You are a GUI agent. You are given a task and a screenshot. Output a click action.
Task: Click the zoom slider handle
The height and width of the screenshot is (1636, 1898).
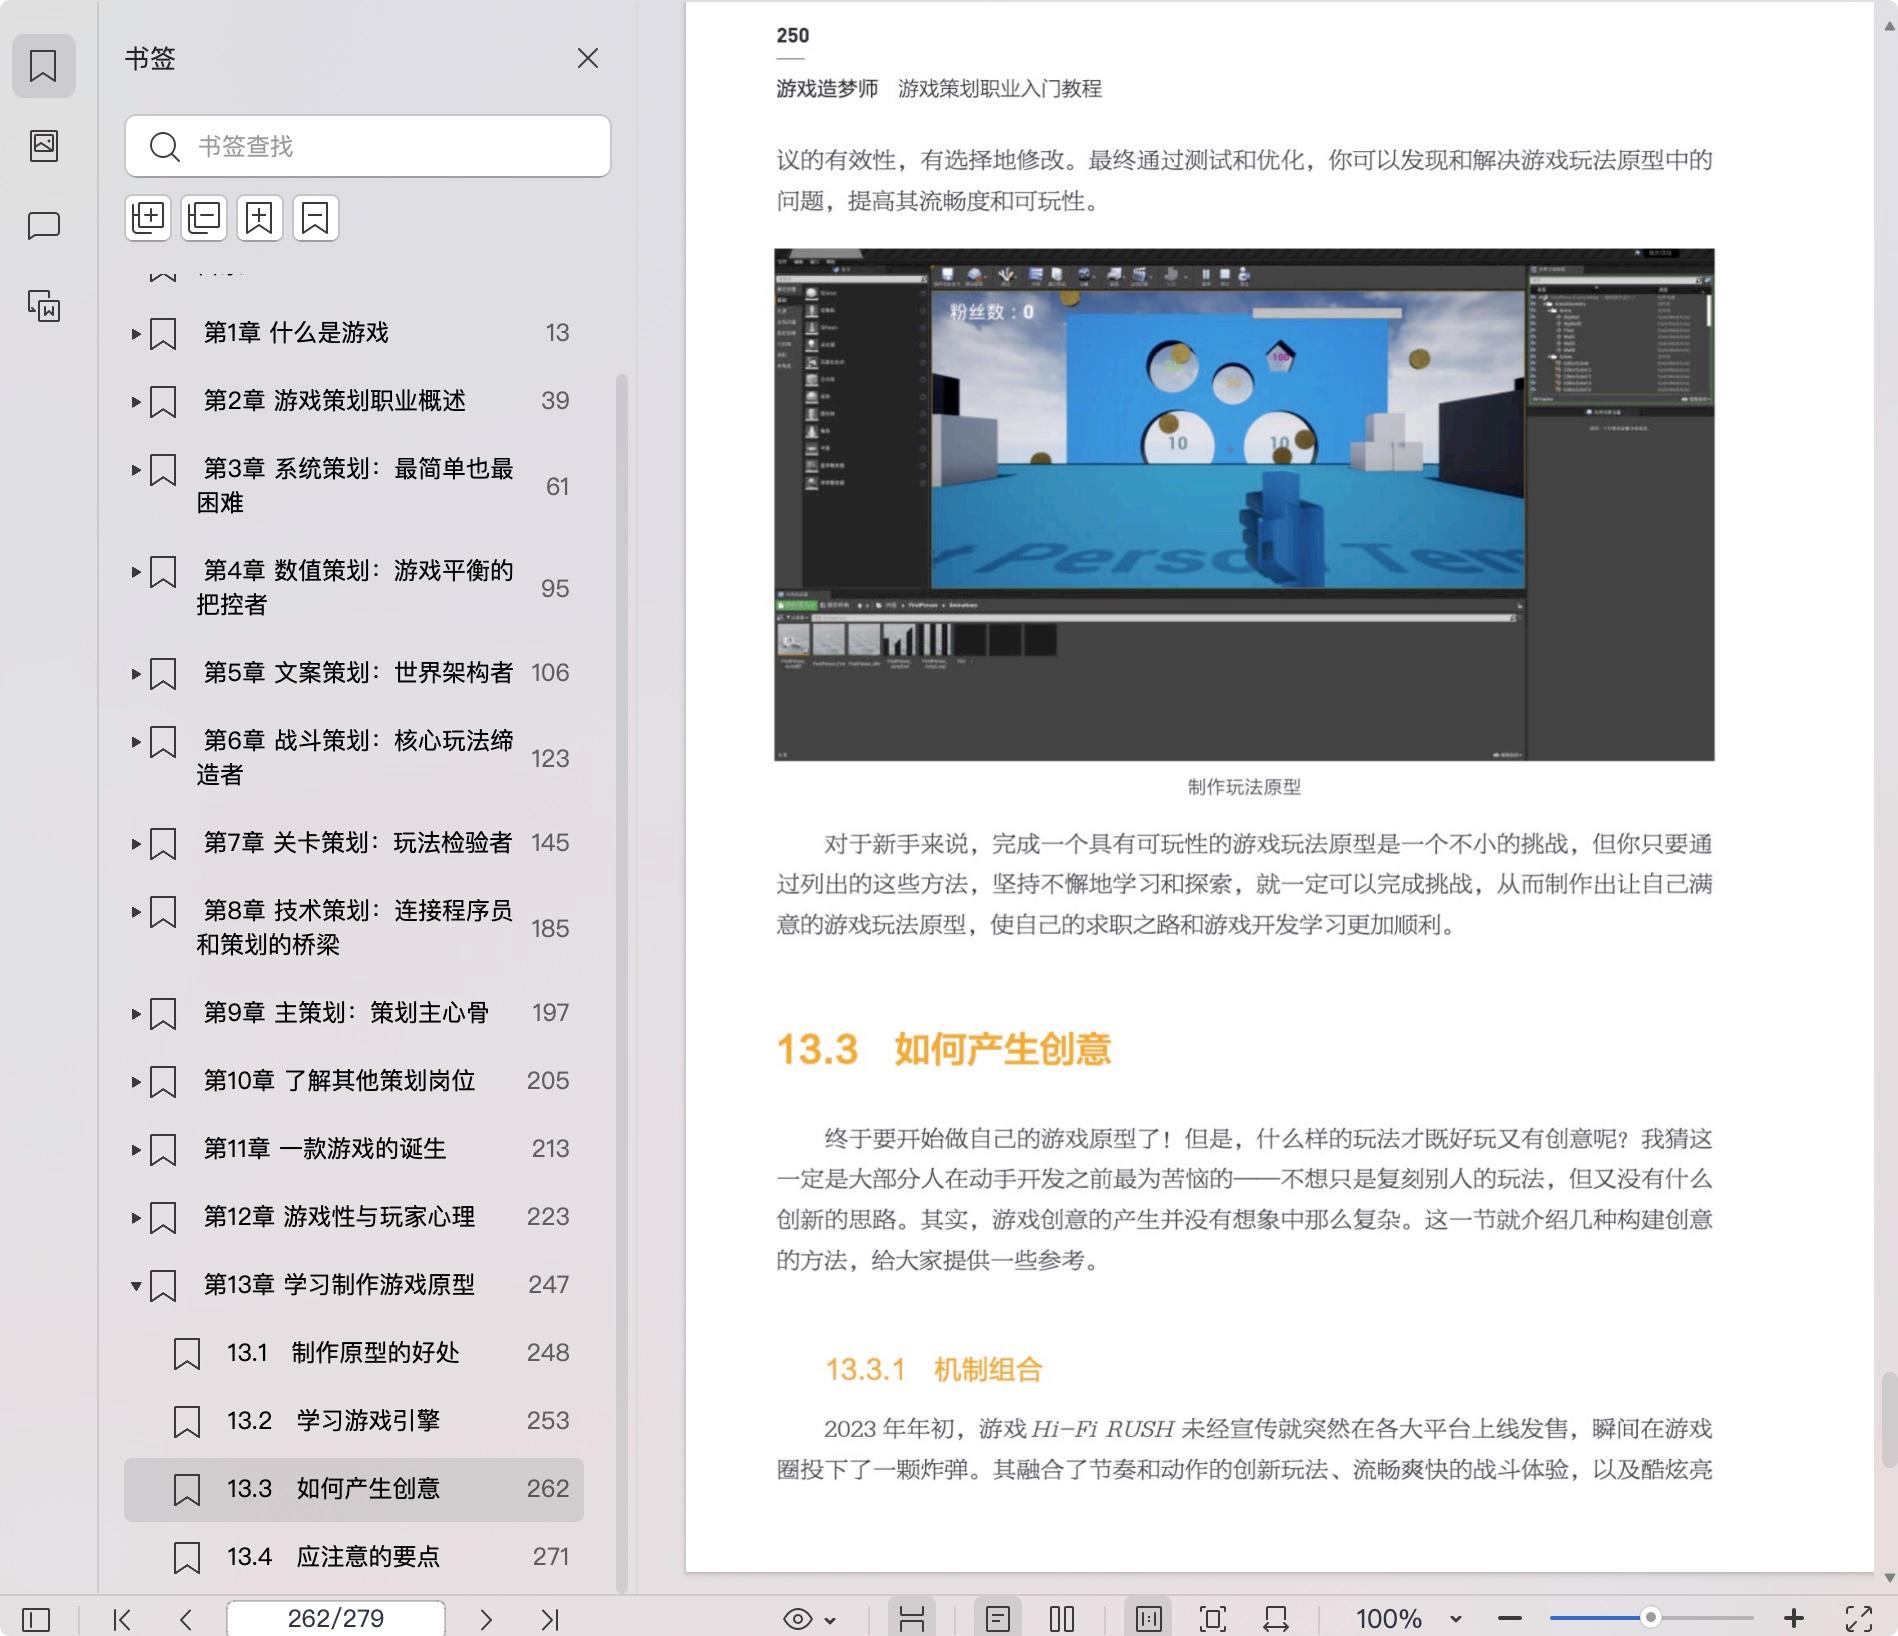1651,1618
